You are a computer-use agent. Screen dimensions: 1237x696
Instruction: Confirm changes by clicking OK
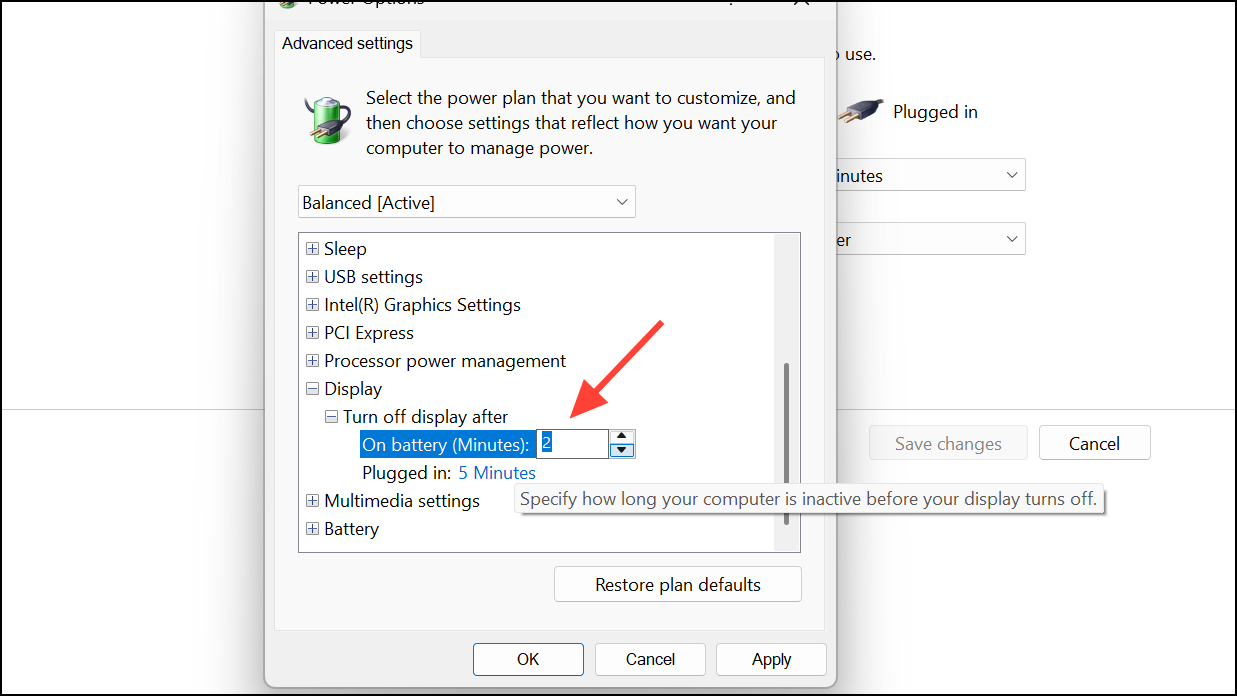click(x=528, y=659)
